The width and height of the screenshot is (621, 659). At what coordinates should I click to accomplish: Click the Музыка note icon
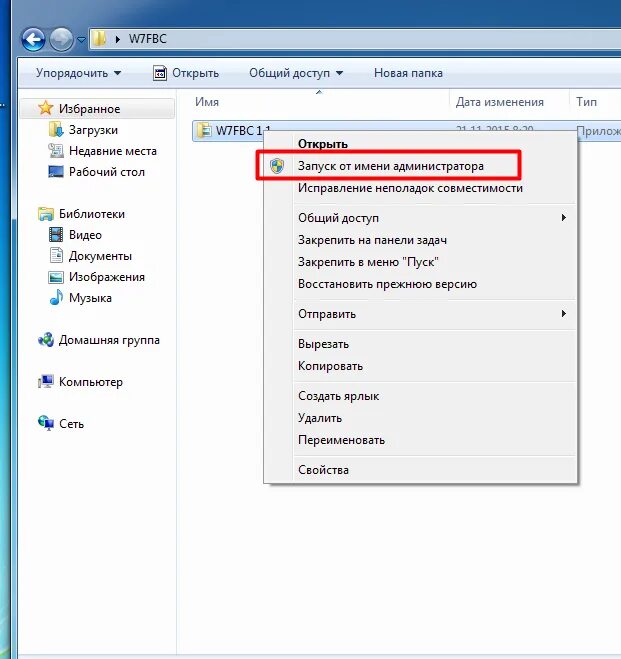[x=56, y=298]
